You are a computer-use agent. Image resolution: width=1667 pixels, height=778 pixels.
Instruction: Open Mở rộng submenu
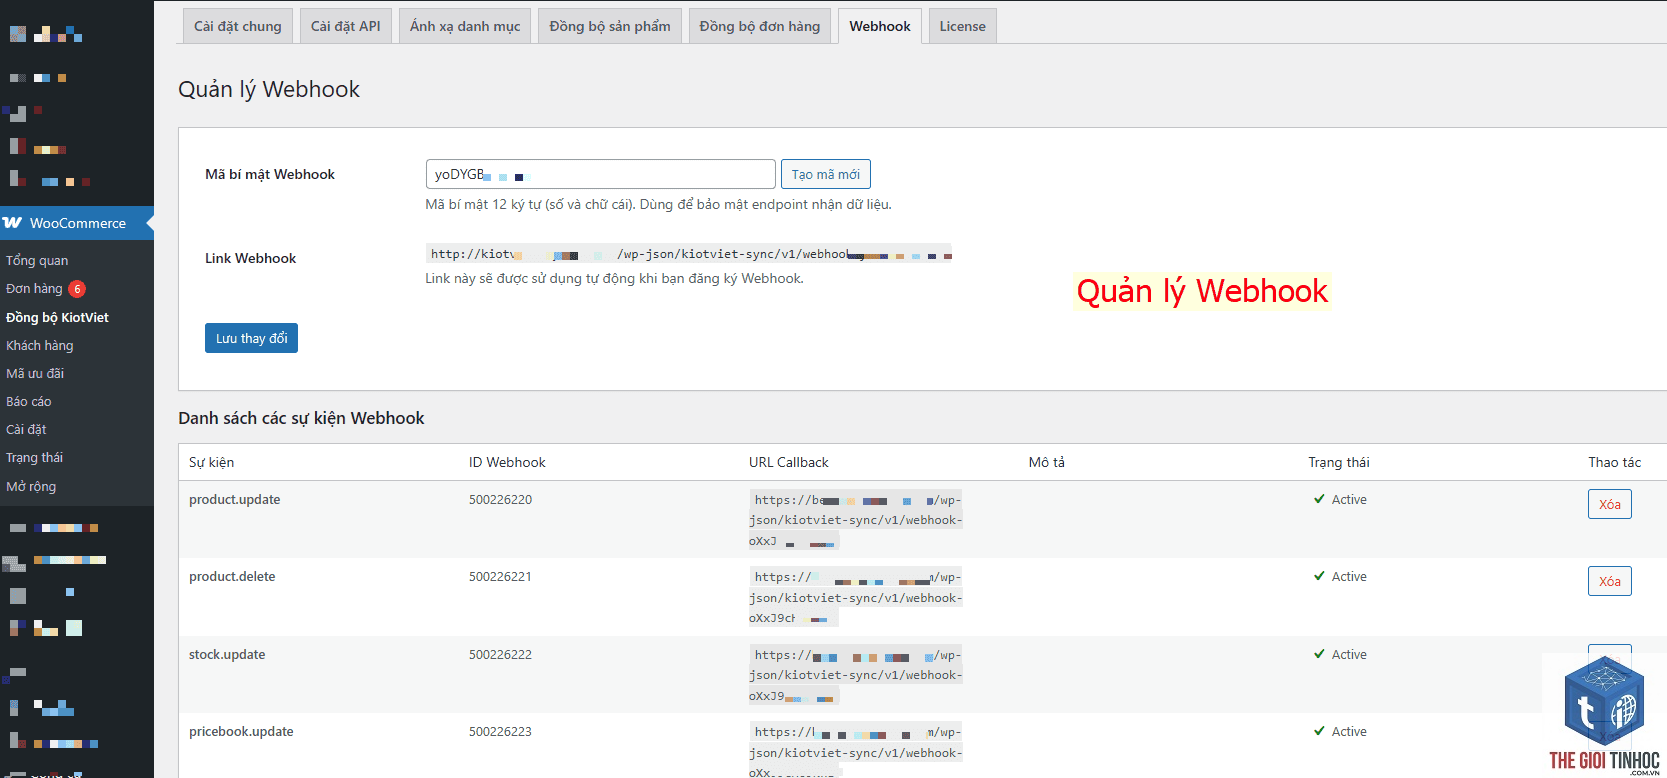click(31, 486)
